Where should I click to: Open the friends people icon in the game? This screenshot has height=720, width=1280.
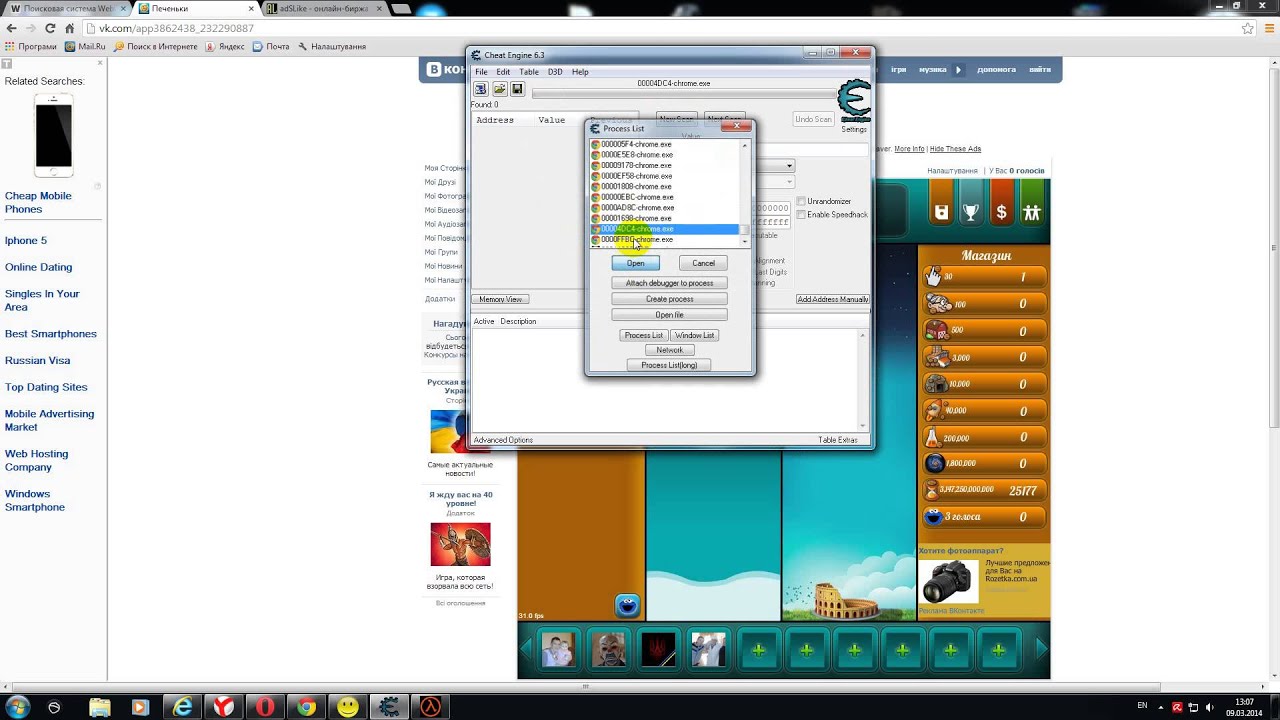(1032, 212)
